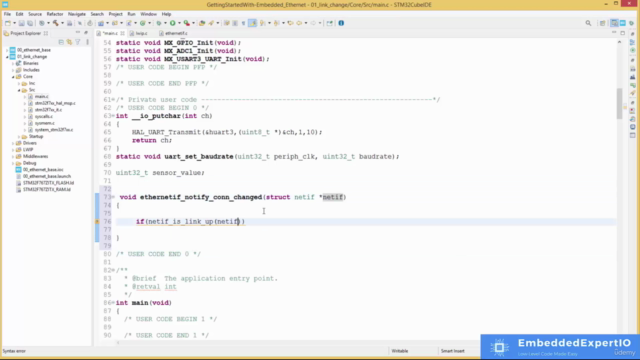Toggle the Pin Editor toolbar button
The image size is (640, 360).
tap(329, 23)
